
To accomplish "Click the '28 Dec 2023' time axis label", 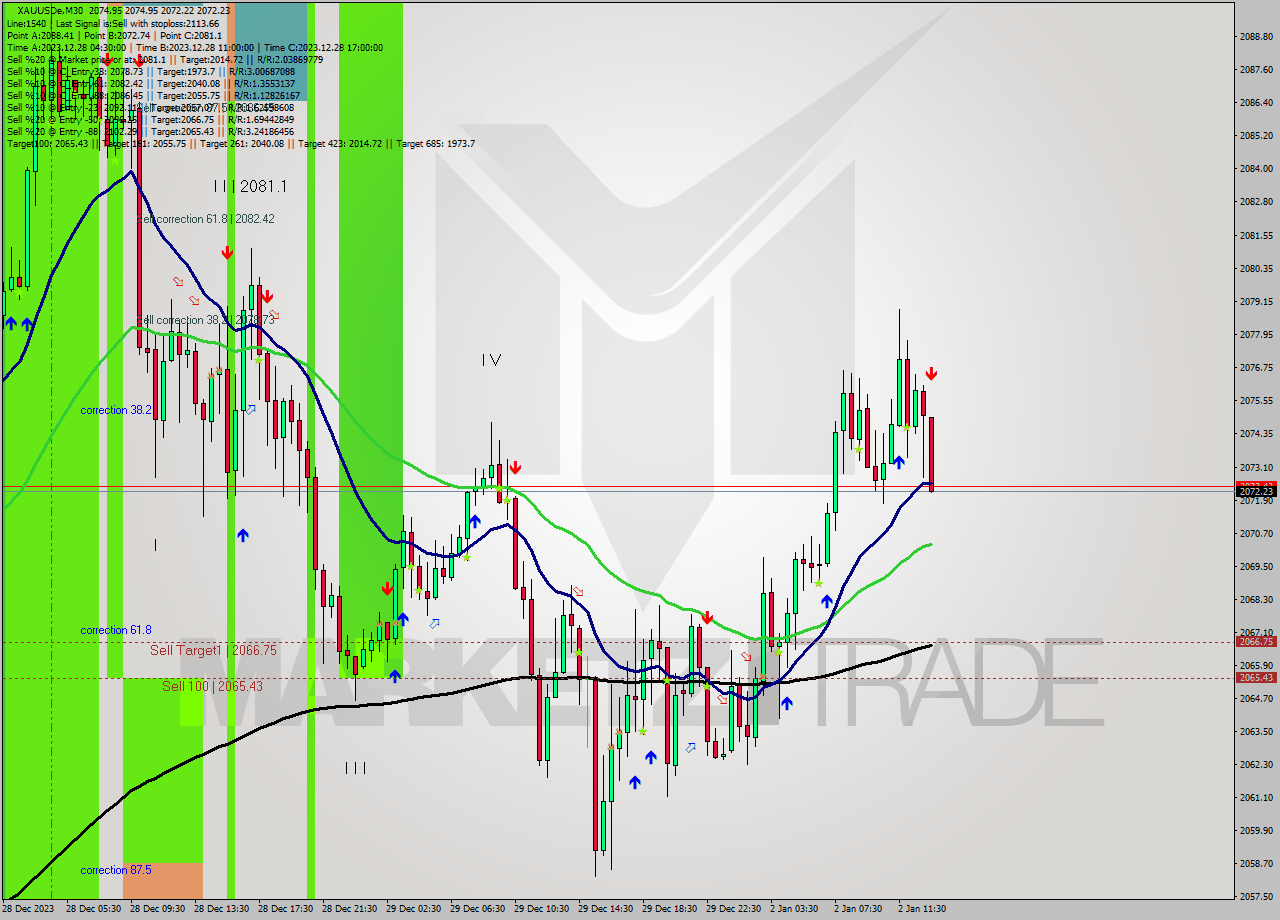I will [x=29, y=909].
